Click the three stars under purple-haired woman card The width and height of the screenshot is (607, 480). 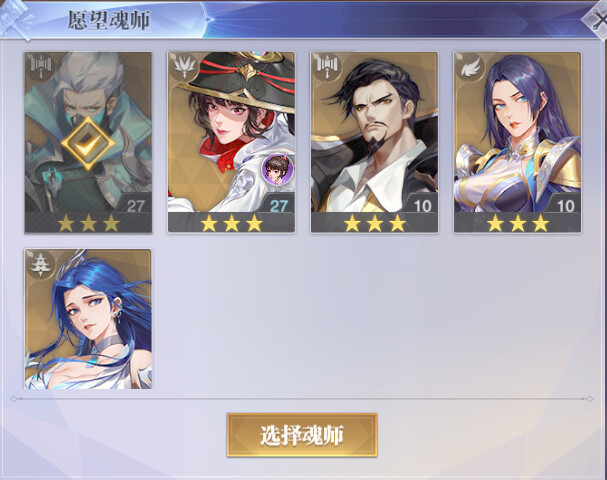pyautogui.click(x=517, y=223)
